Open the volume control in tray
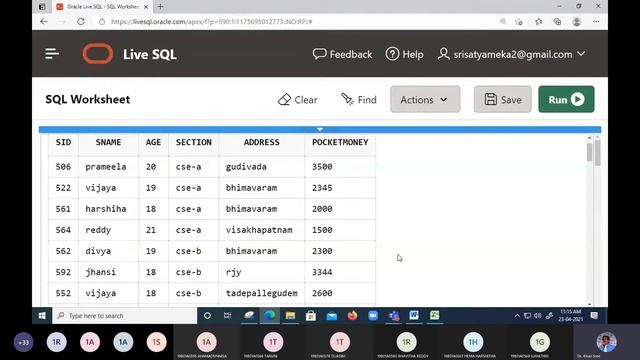 click(x=538, y=316)
